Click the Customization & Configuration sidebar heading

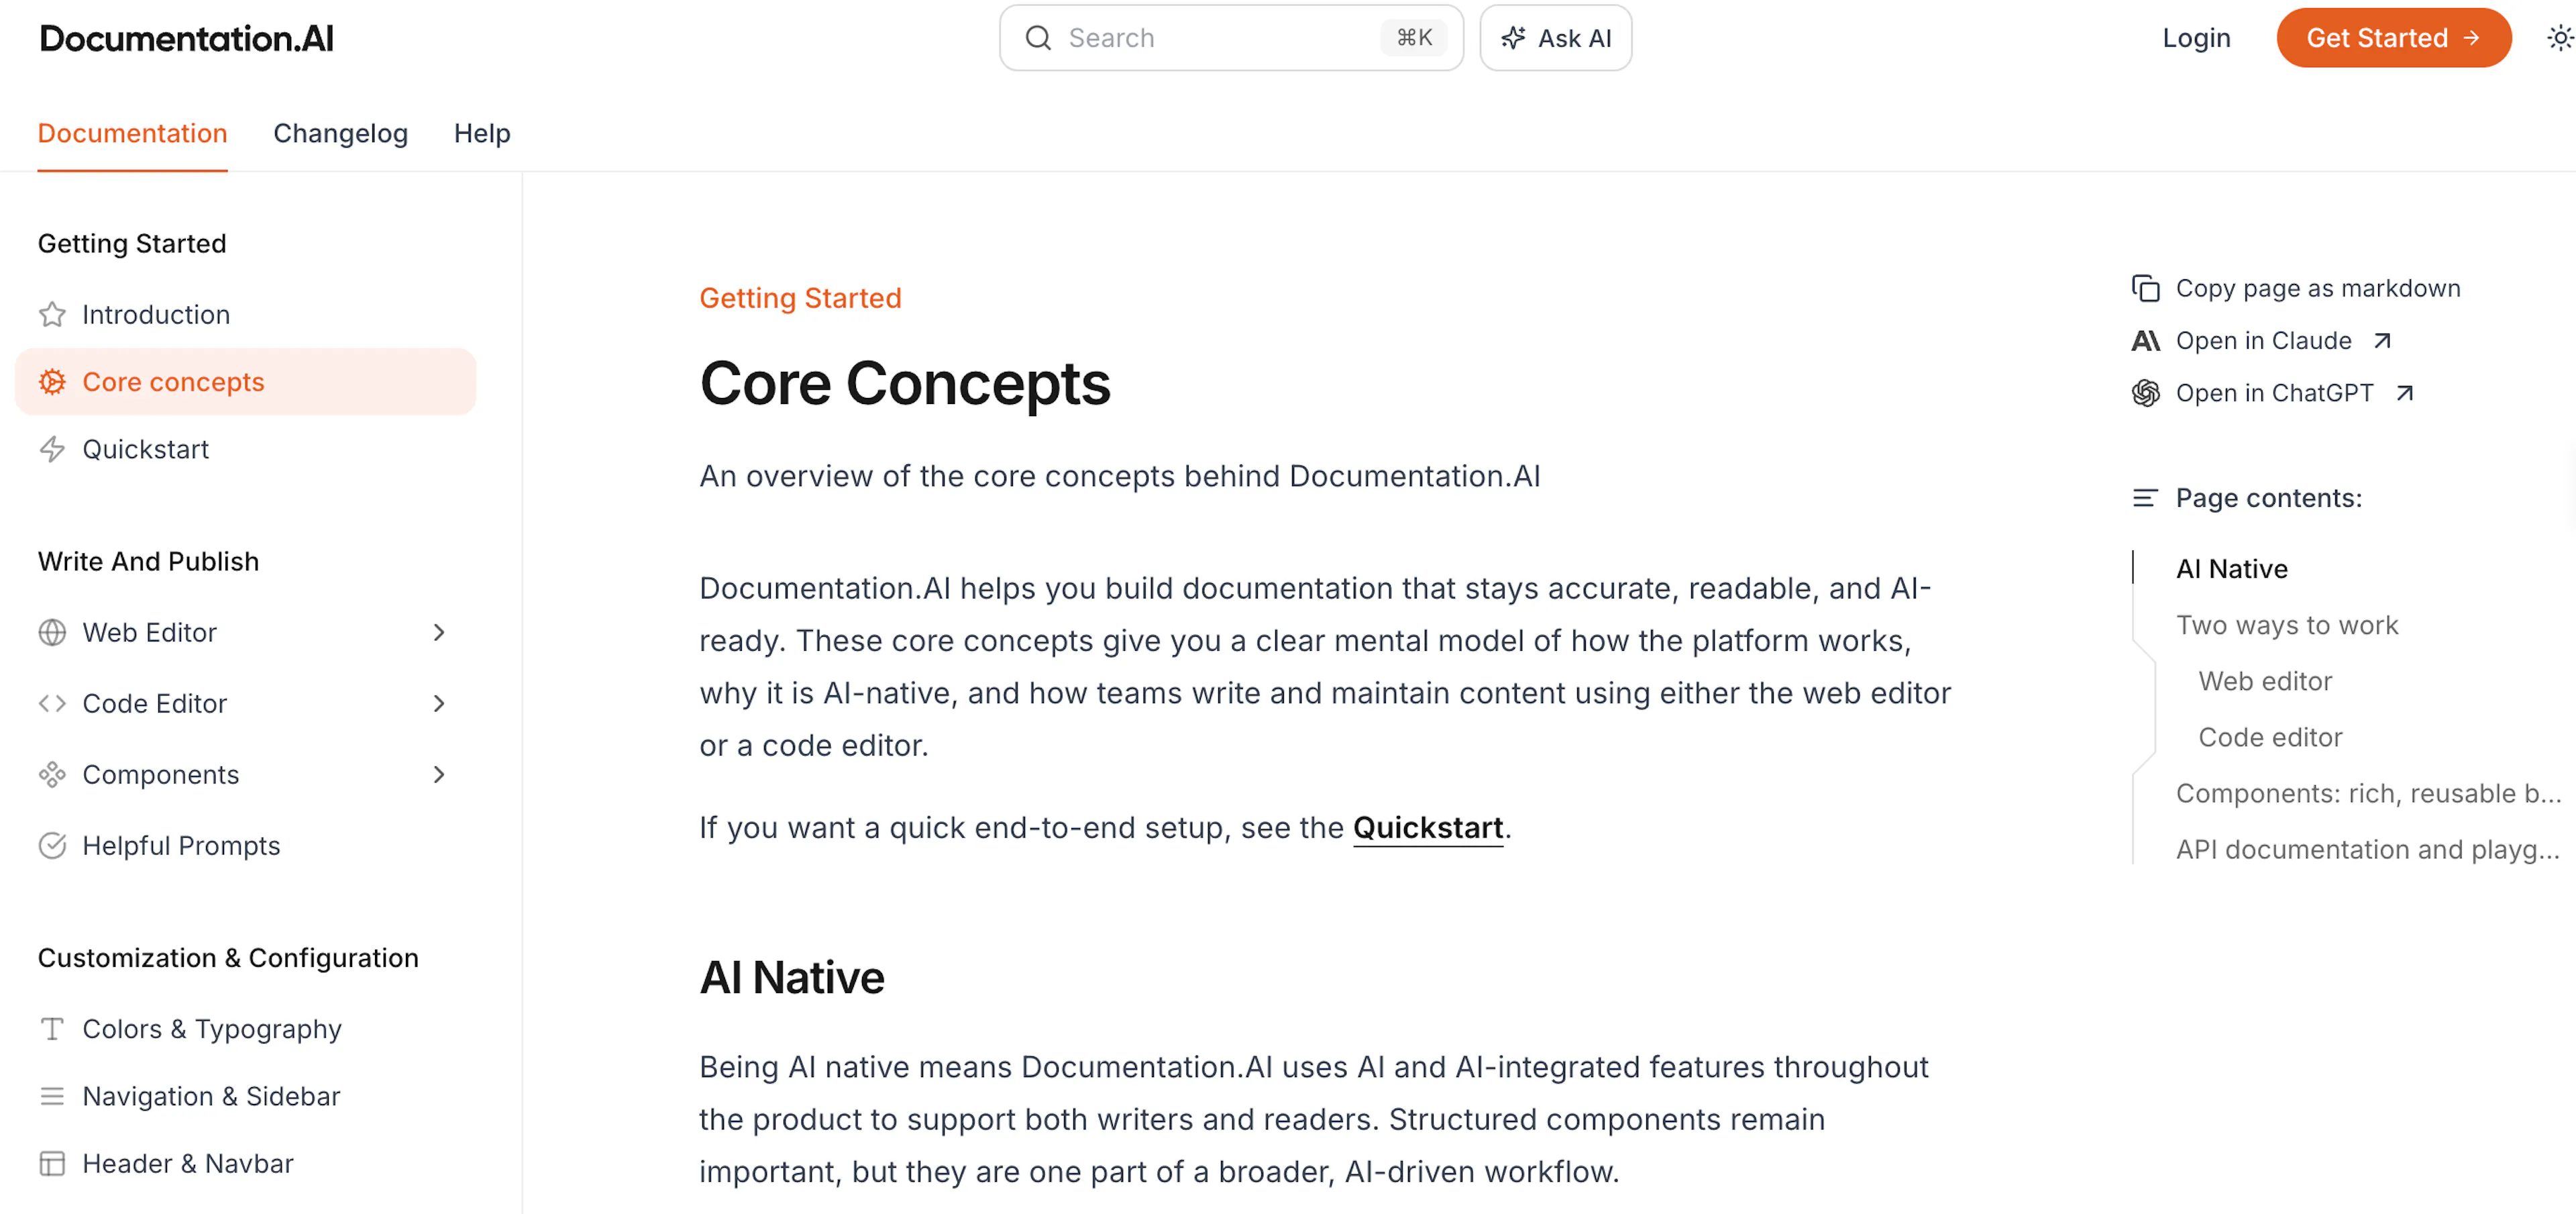tap(228, 957)
